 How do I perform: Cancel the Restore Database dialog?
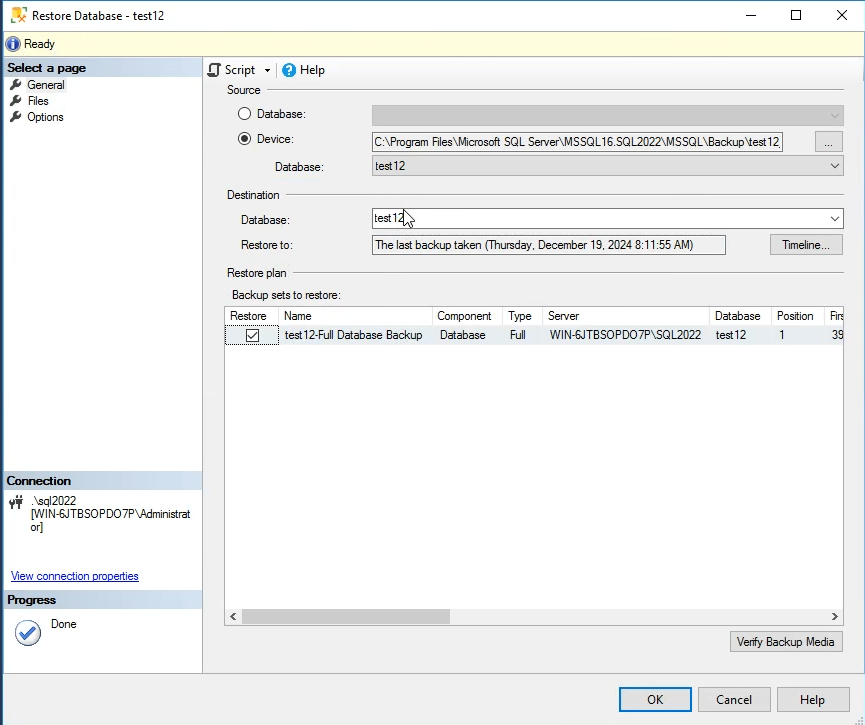[734, 700]
